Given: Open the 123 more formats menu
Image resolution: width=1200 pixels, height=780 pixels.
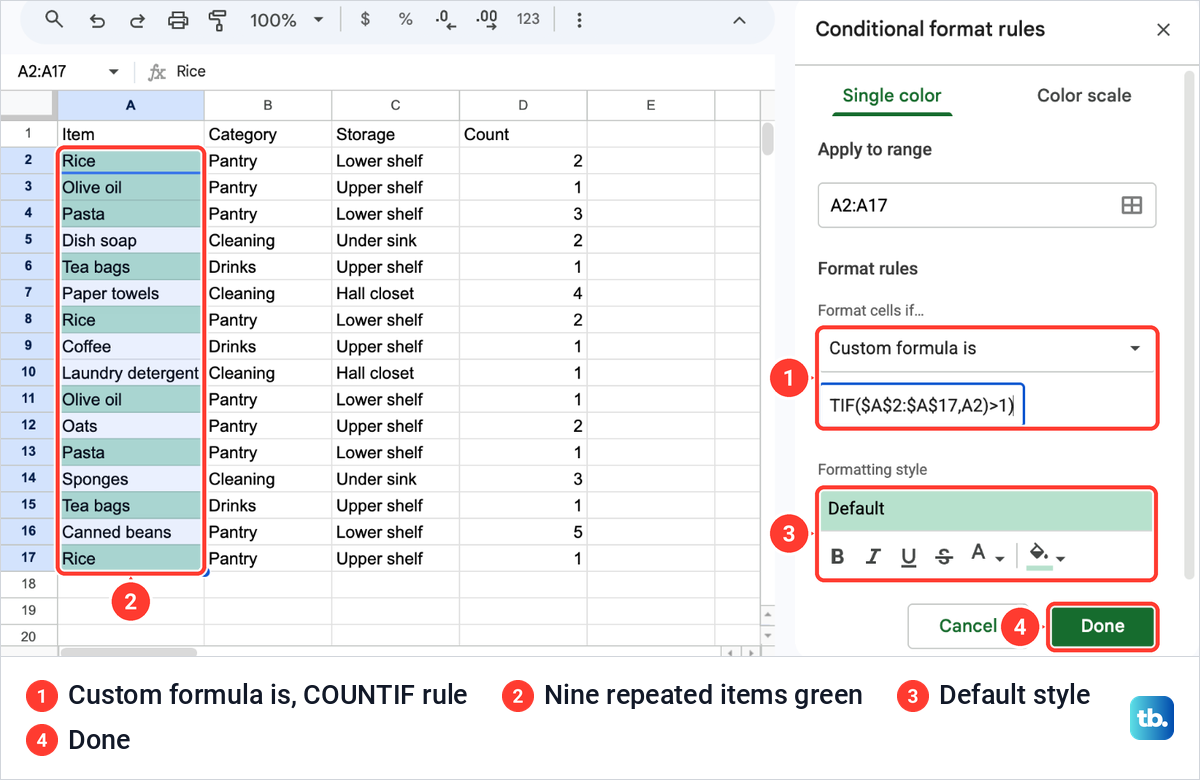Looking at the screenshot, I should (528, 19).
